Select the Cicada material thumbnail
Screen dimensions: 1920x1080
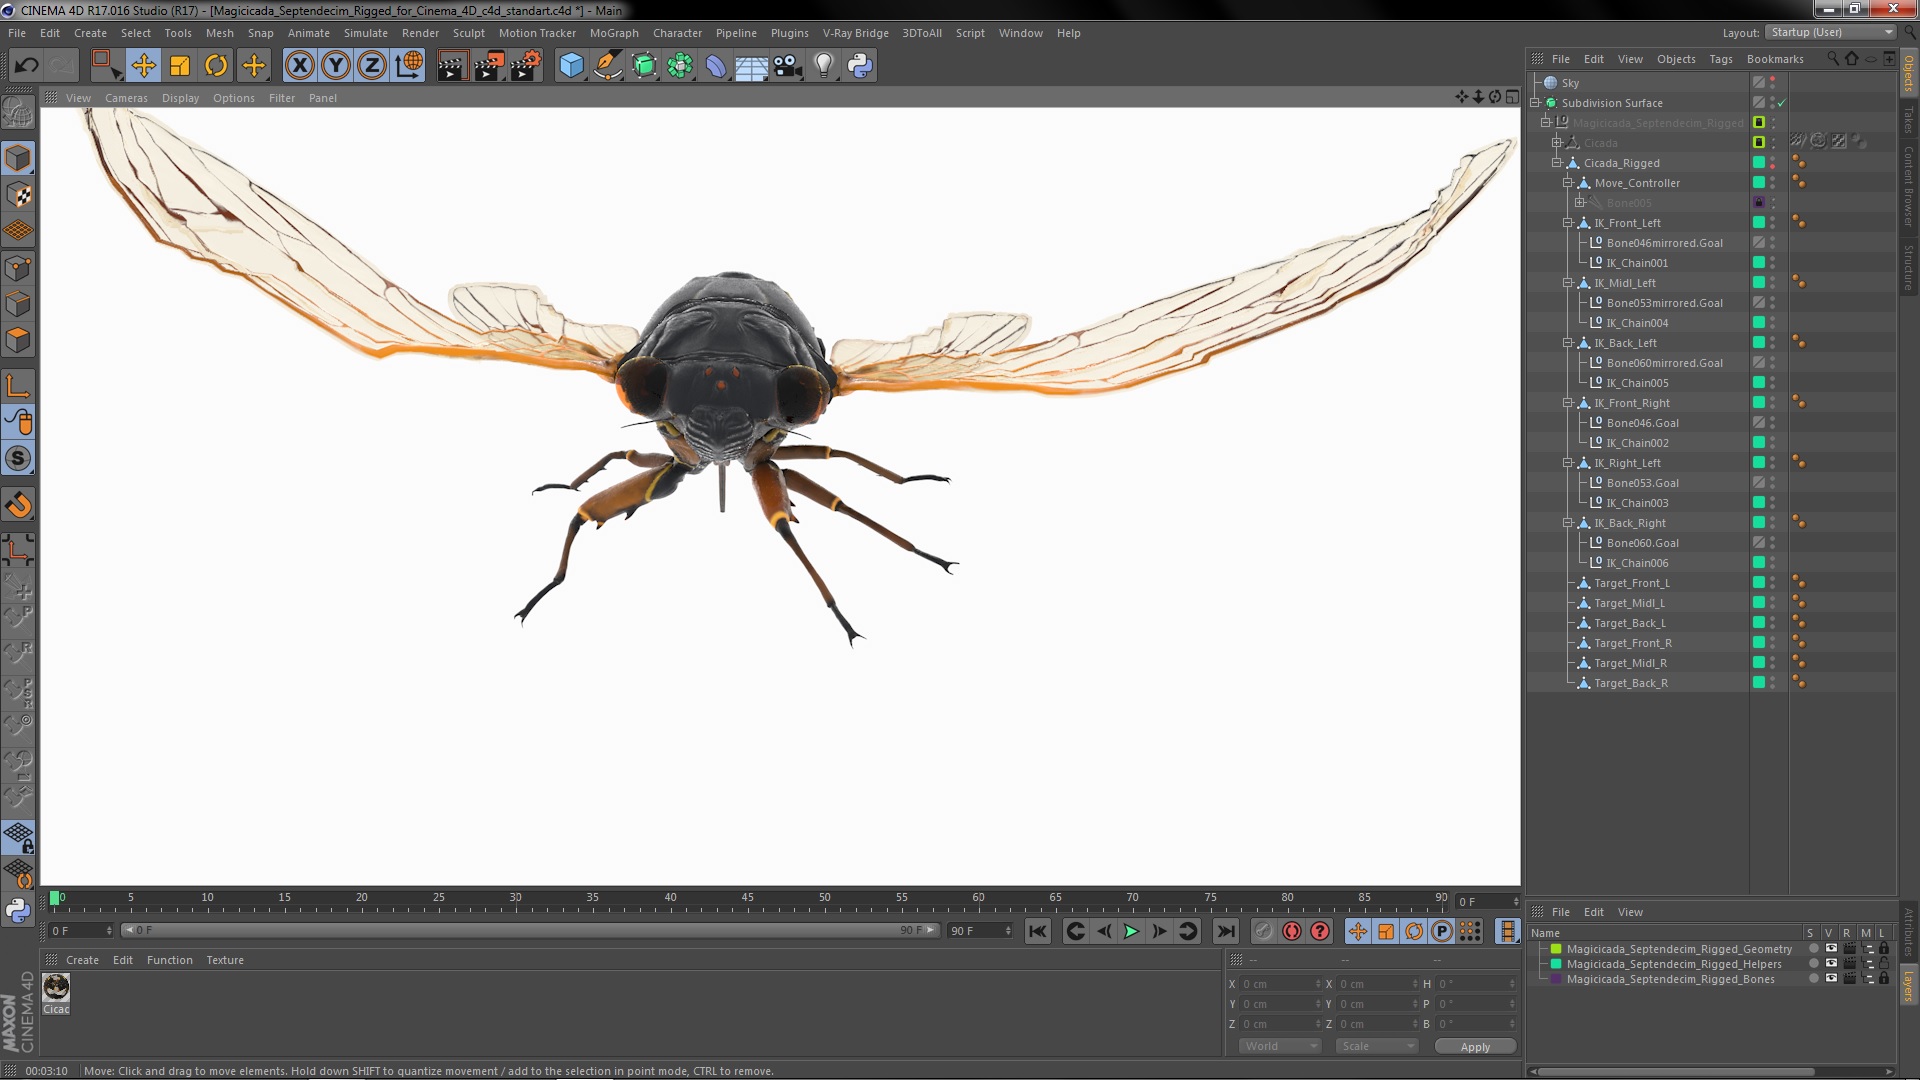[x=56, y=988]
